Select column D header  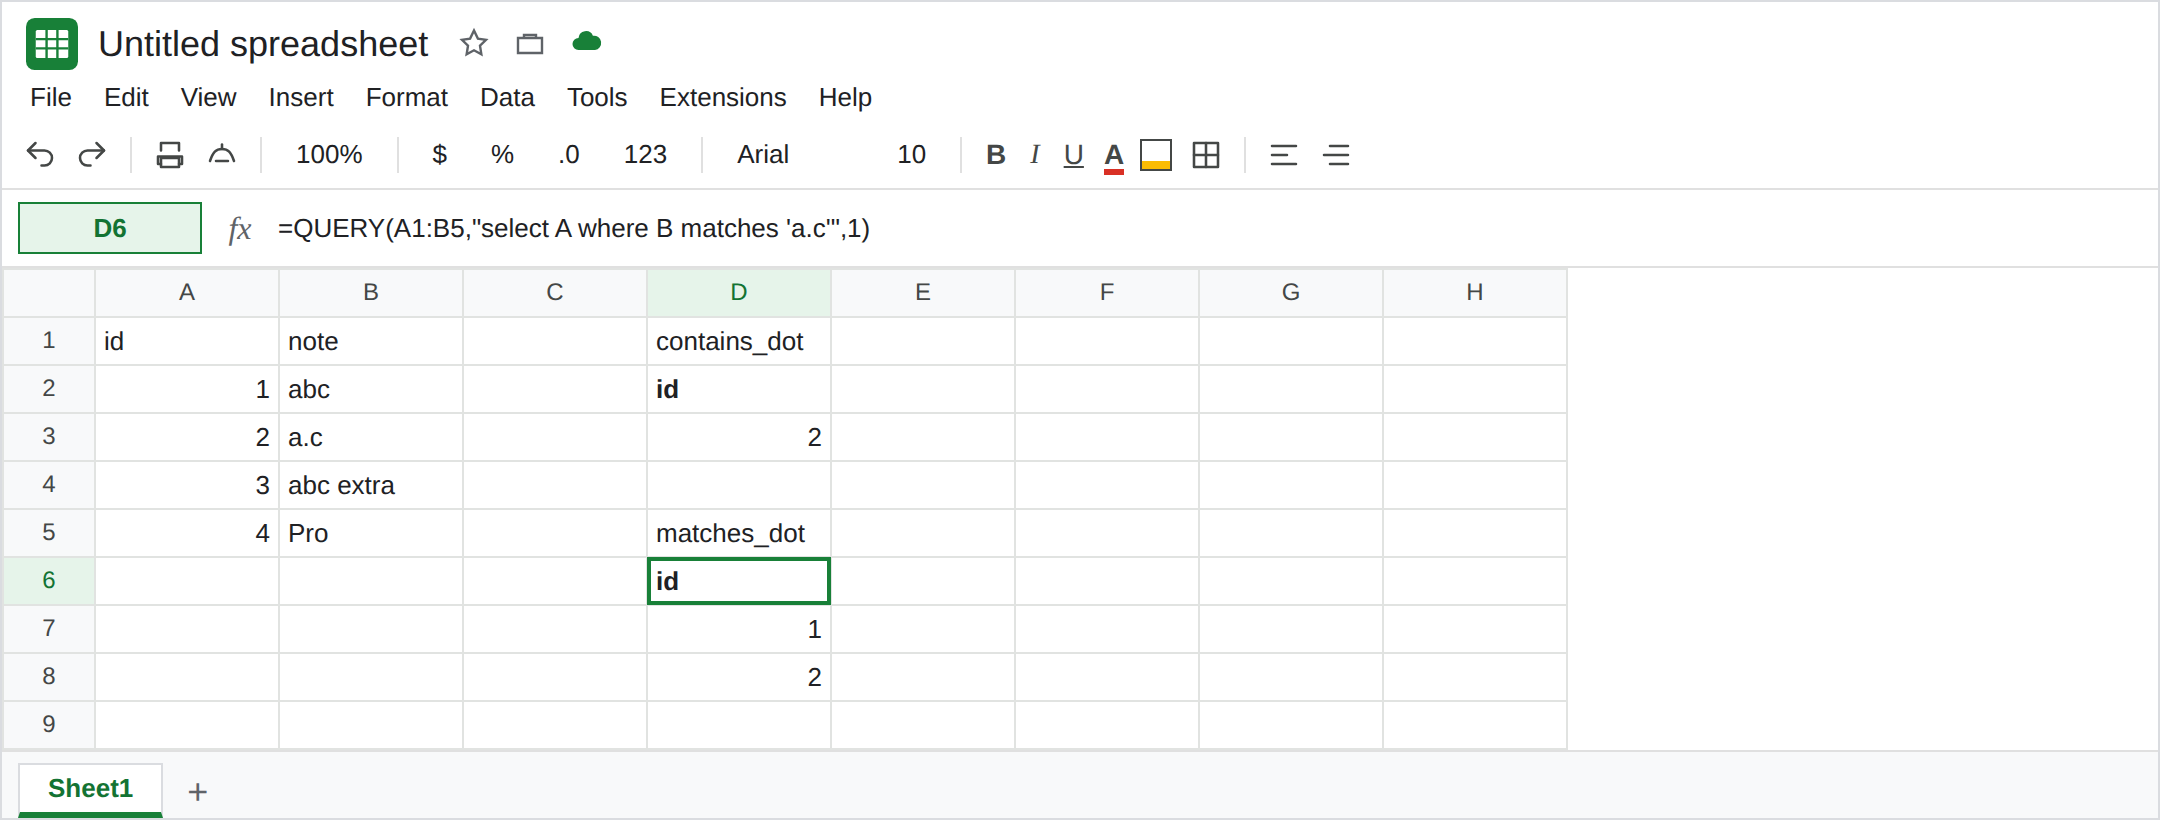tap(739, 292)
